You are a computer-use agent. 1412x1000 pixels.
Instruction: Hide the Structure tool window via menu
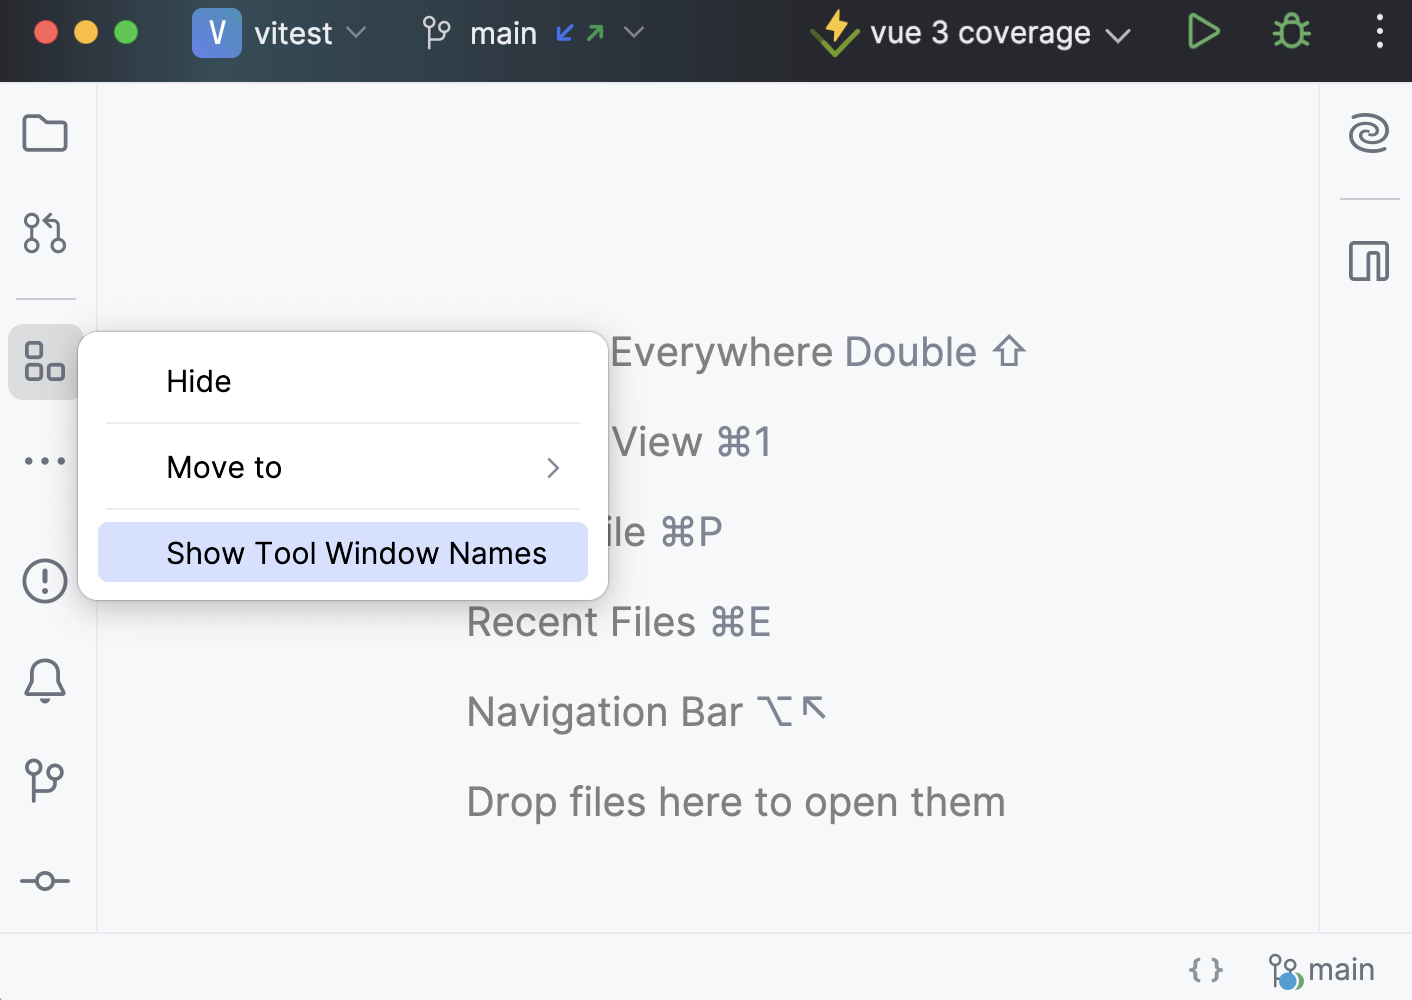tap(199, 381)
